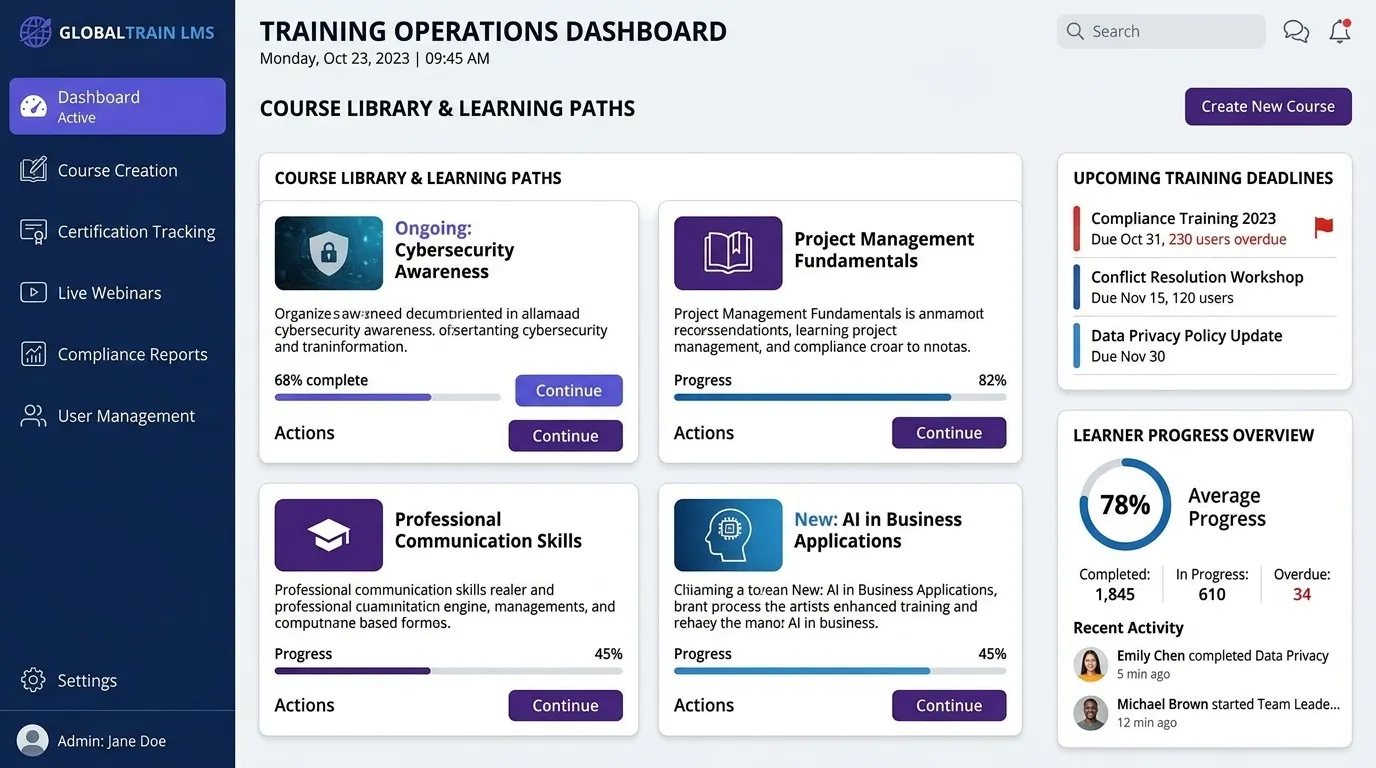Click the Professional Communication Skills title
This screenshot has width=1376, height=768.
(488, 530)
